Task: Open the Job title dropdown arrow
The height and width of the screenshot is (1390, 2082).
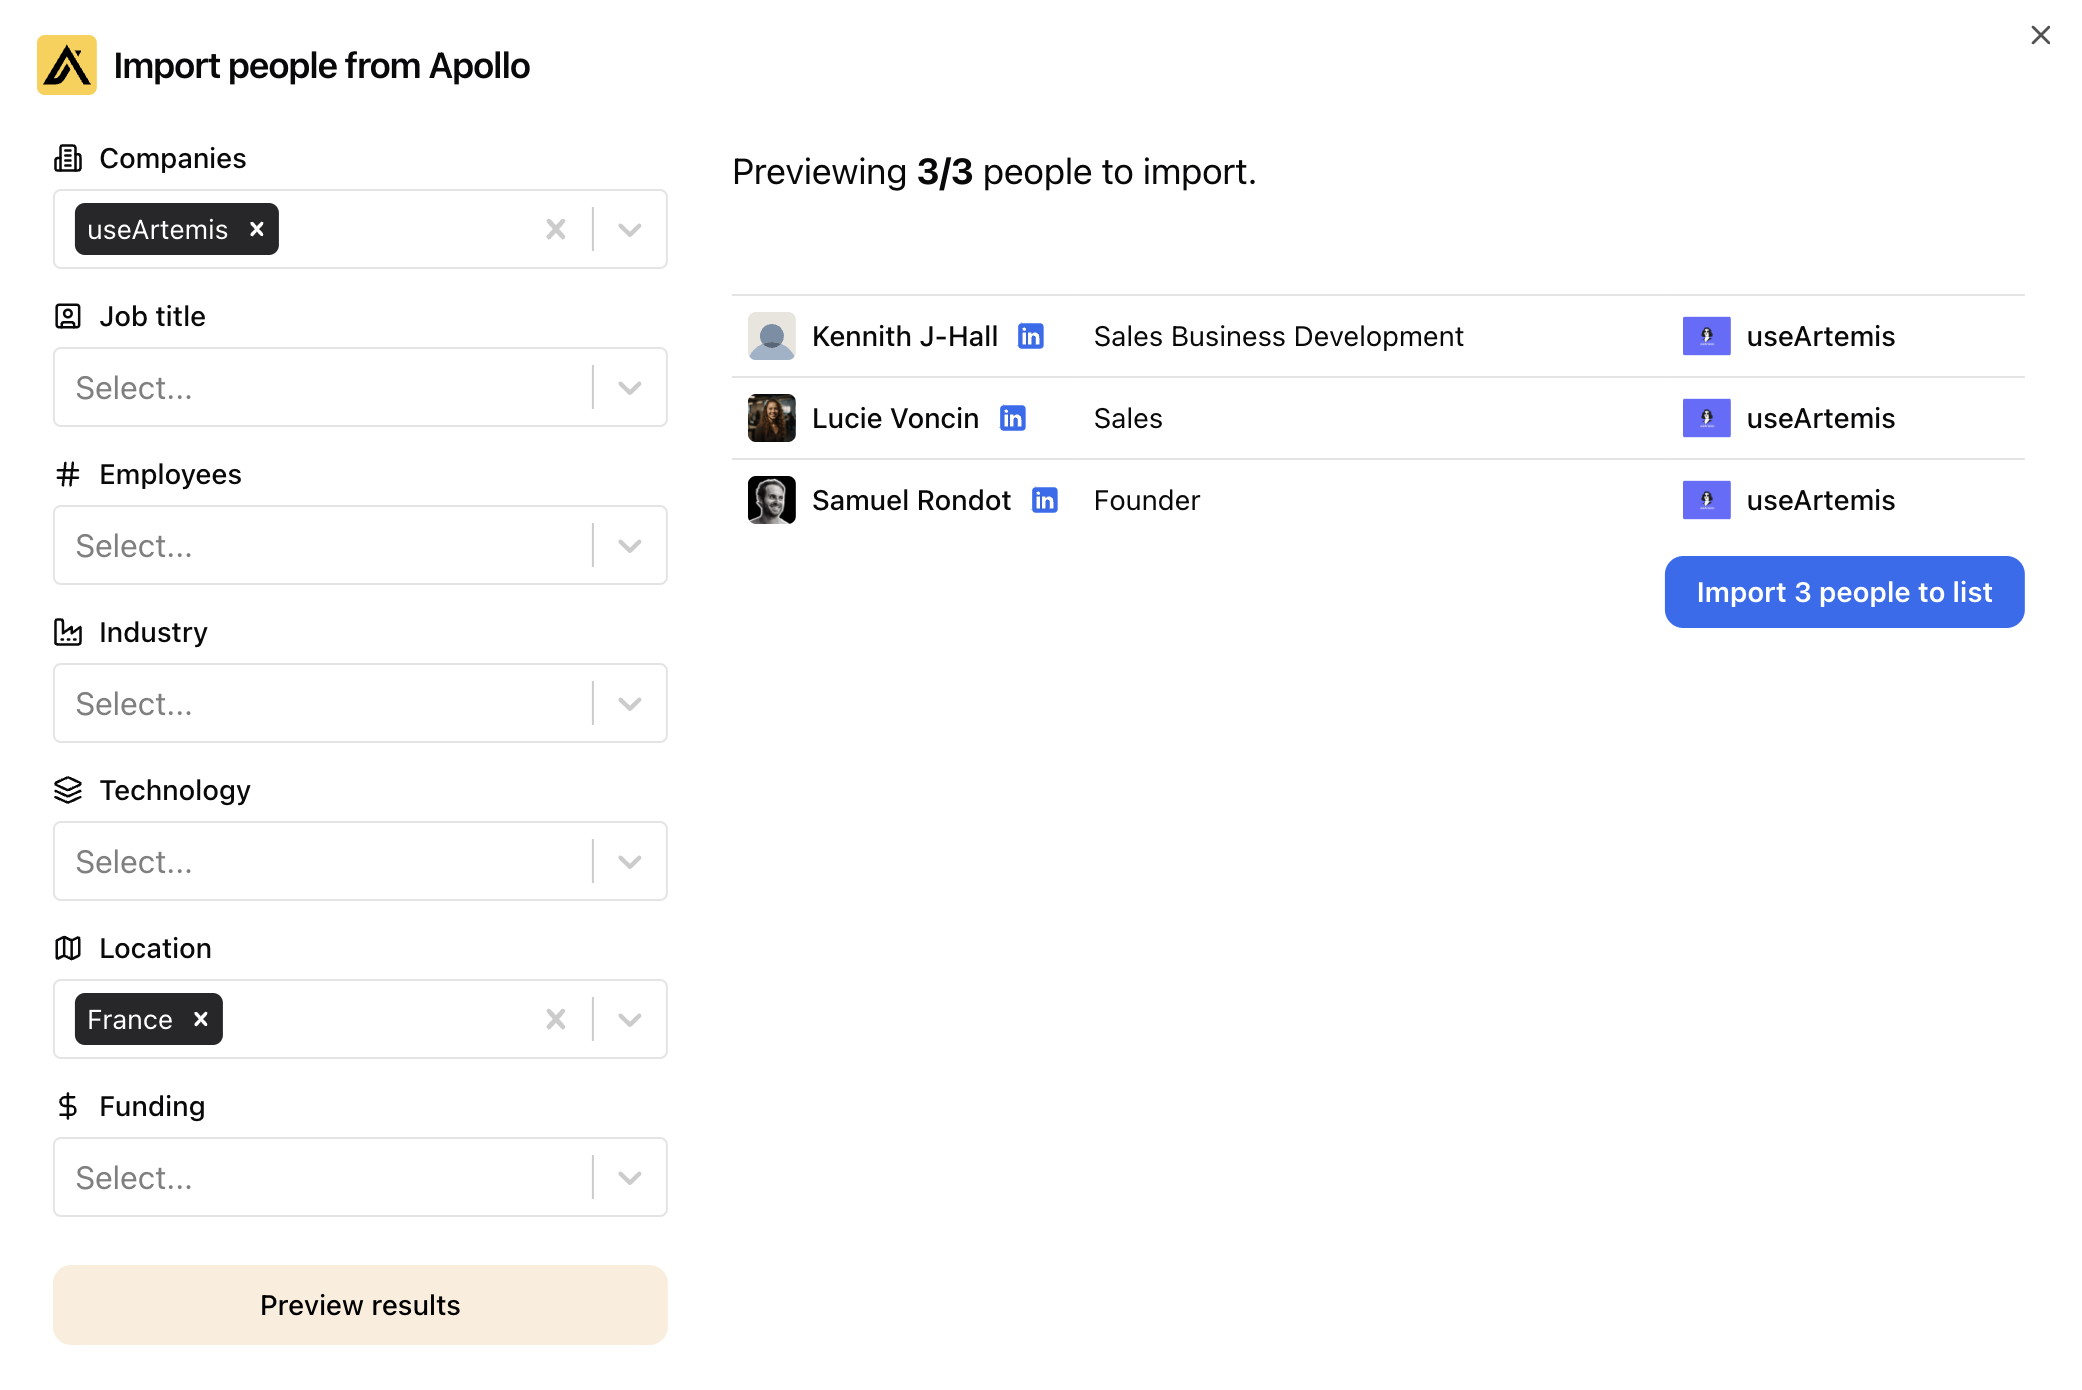Action: tap(630, 387)
